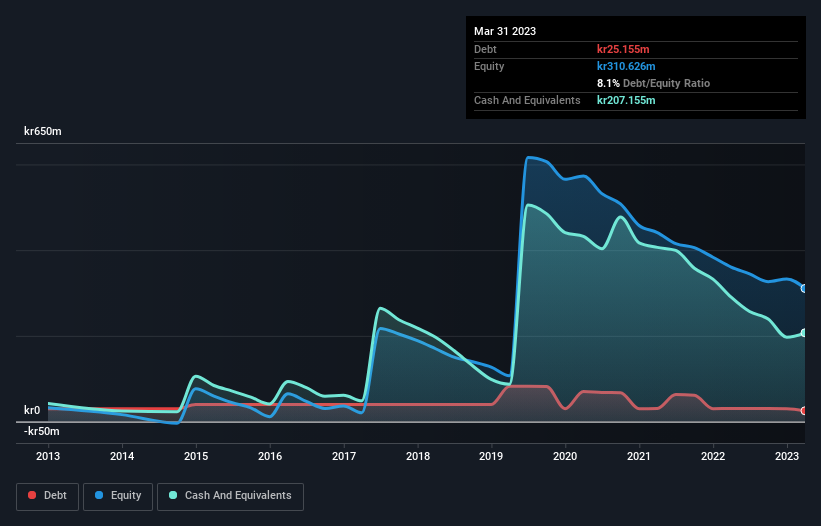Click the 2023 x-axis label
The image size is (821, 526).
(x=787, y=456)
